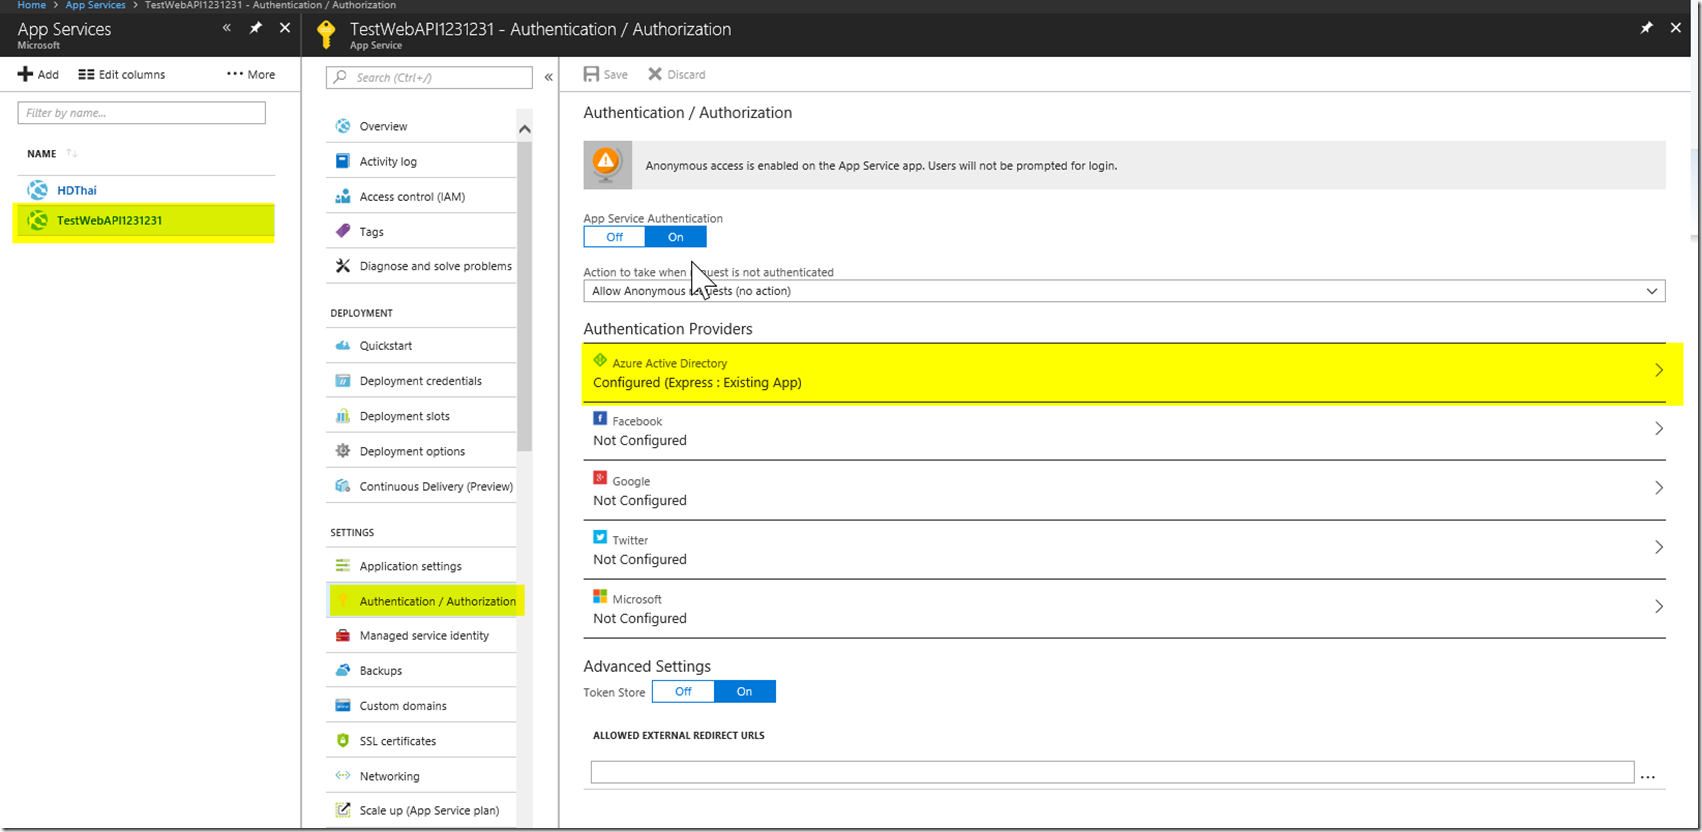Screen dimensions: 1702x832
Task: Collapse the resource menu with double chevron
Action: (548, 77)
